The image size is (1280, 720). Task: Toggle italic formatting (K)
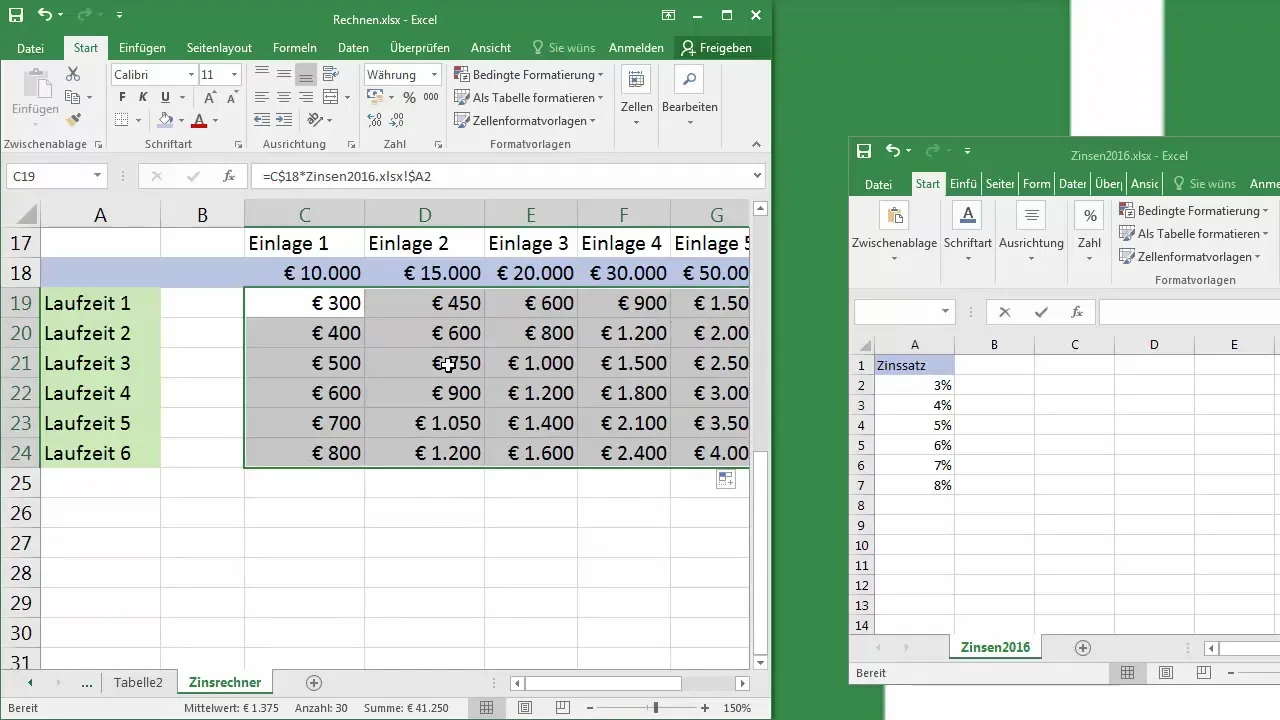coord(144,97)
